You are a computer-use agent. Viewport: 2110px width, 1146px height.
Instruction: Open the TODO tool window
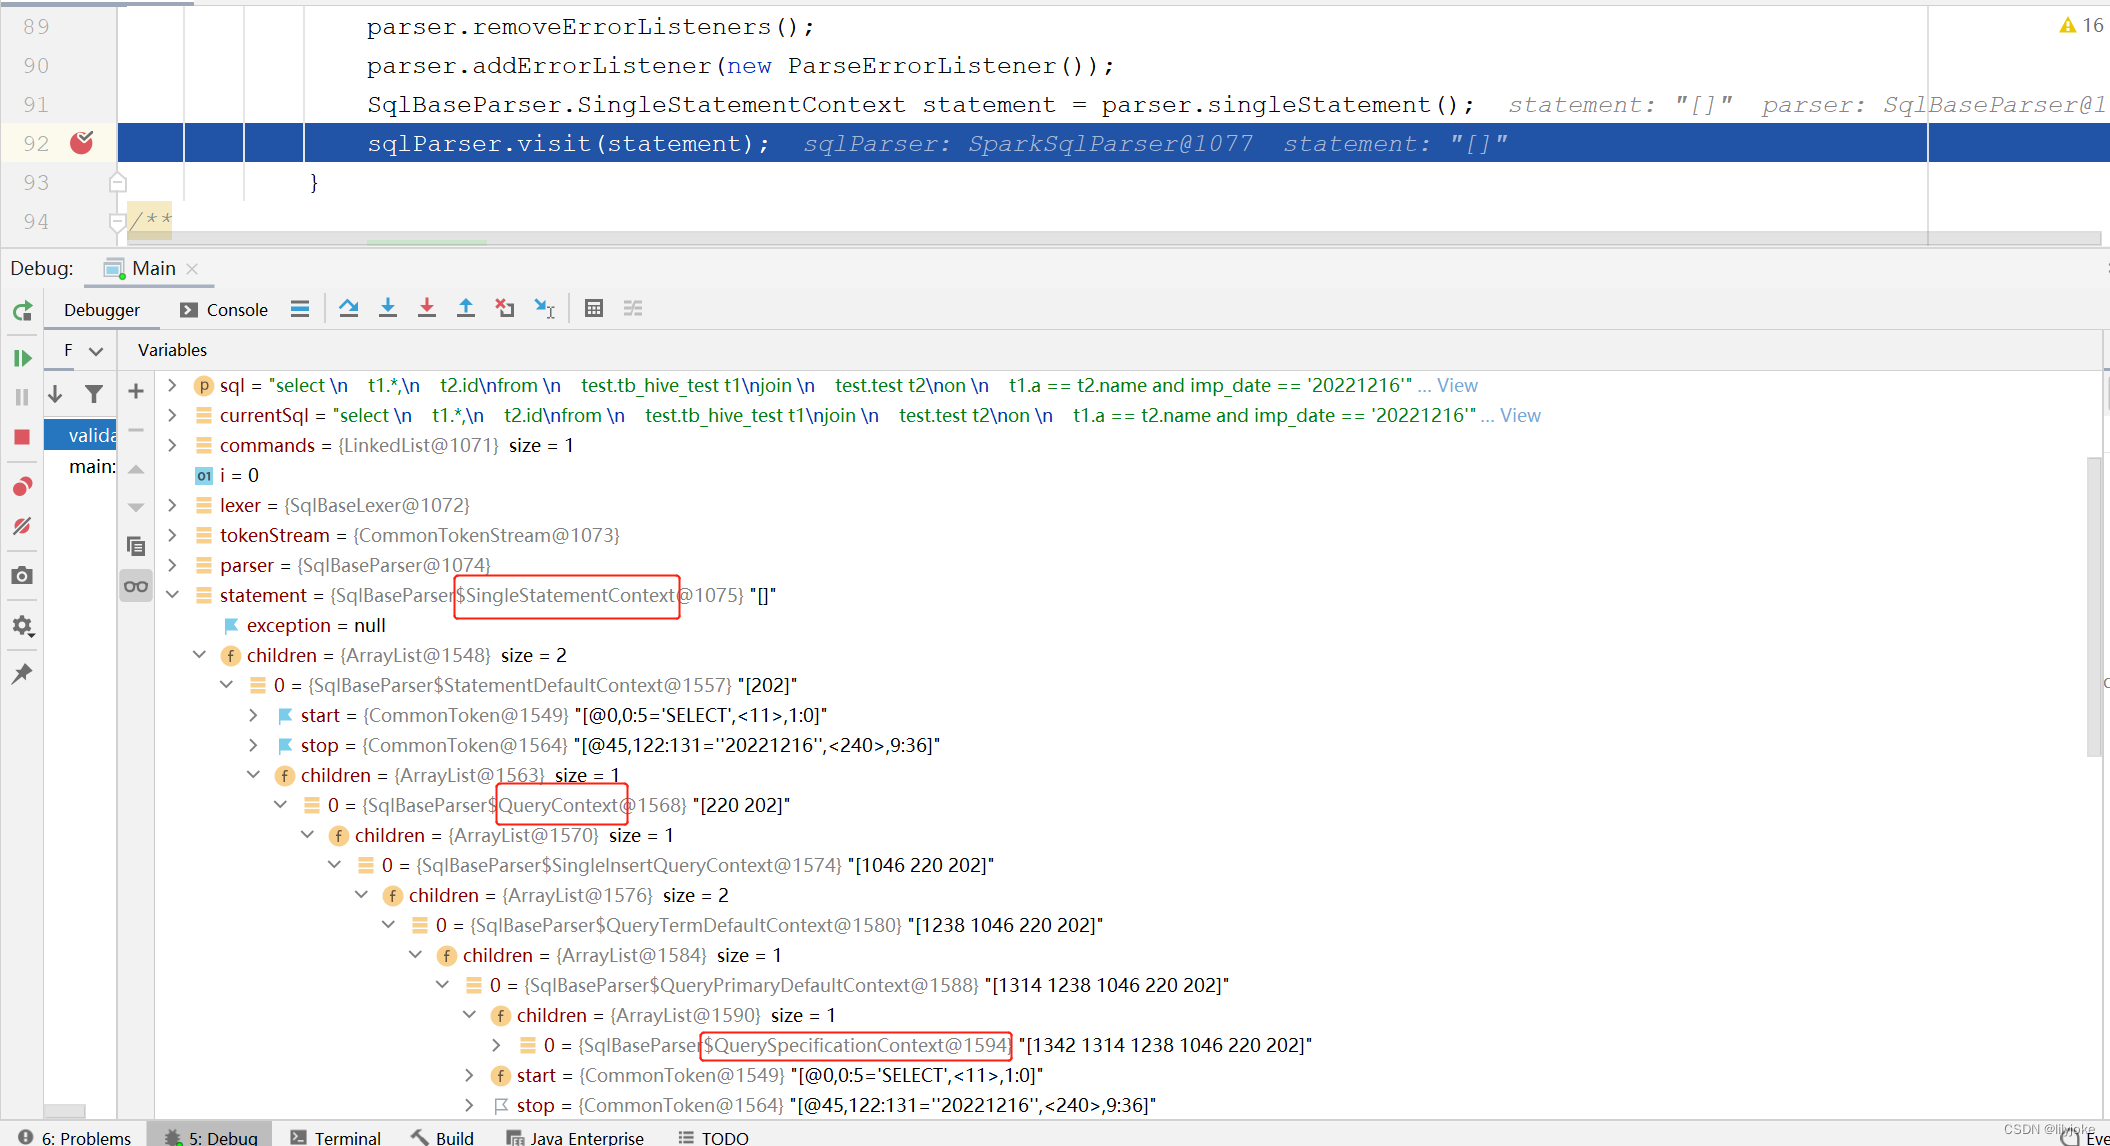coord(713,1138)
